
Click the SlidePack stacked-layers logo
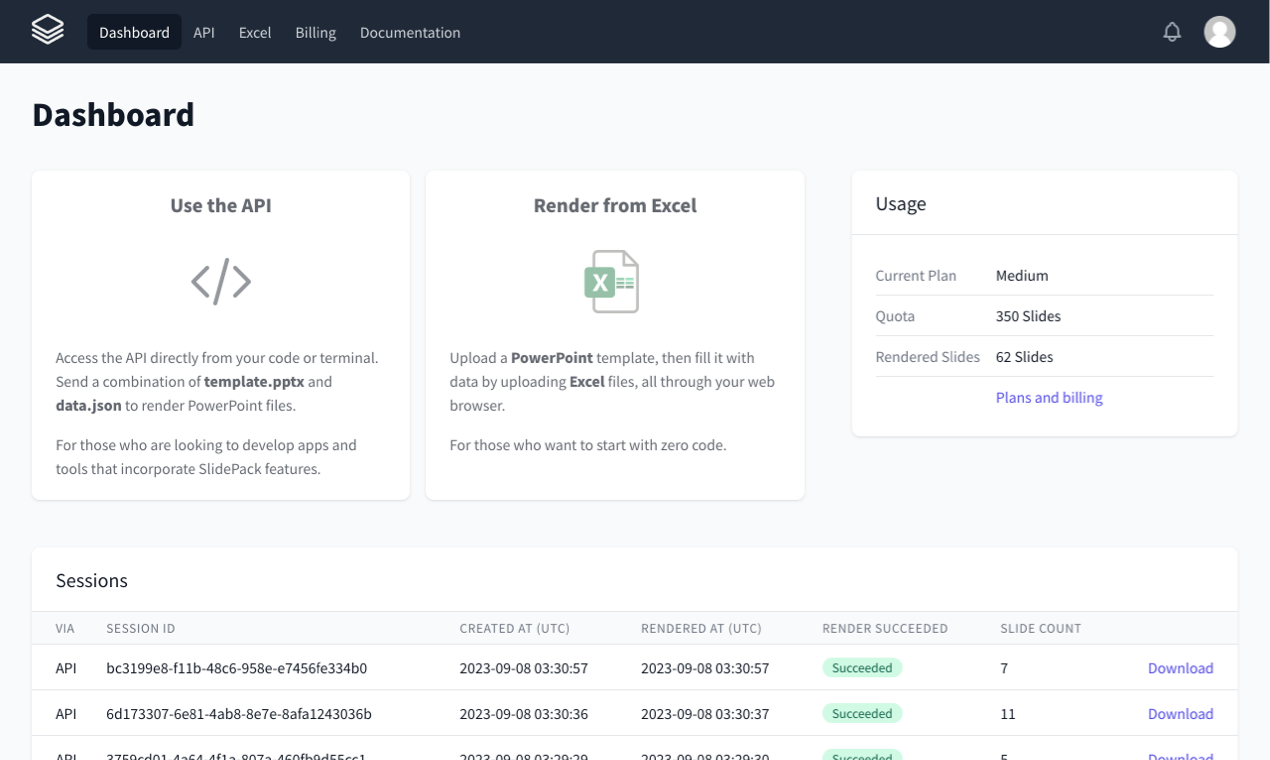[x=48, y=30]
